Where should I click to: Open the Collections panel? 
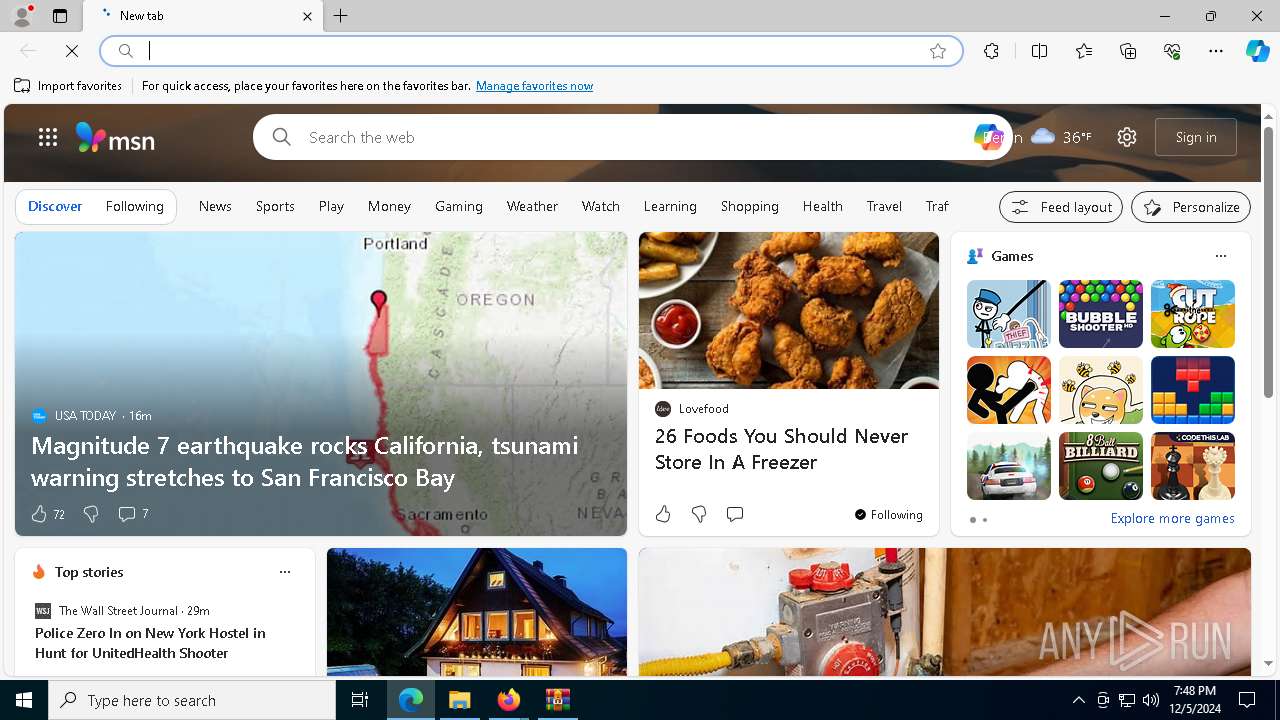[1128, 51]
